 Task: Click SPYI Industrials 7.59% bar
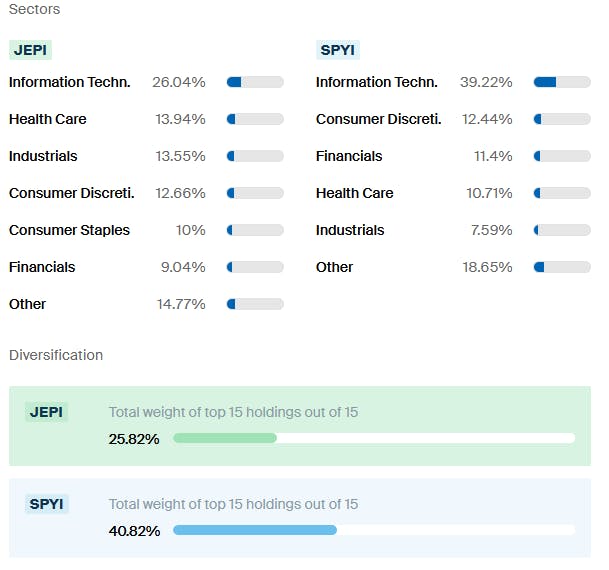[x=562, y=230]
